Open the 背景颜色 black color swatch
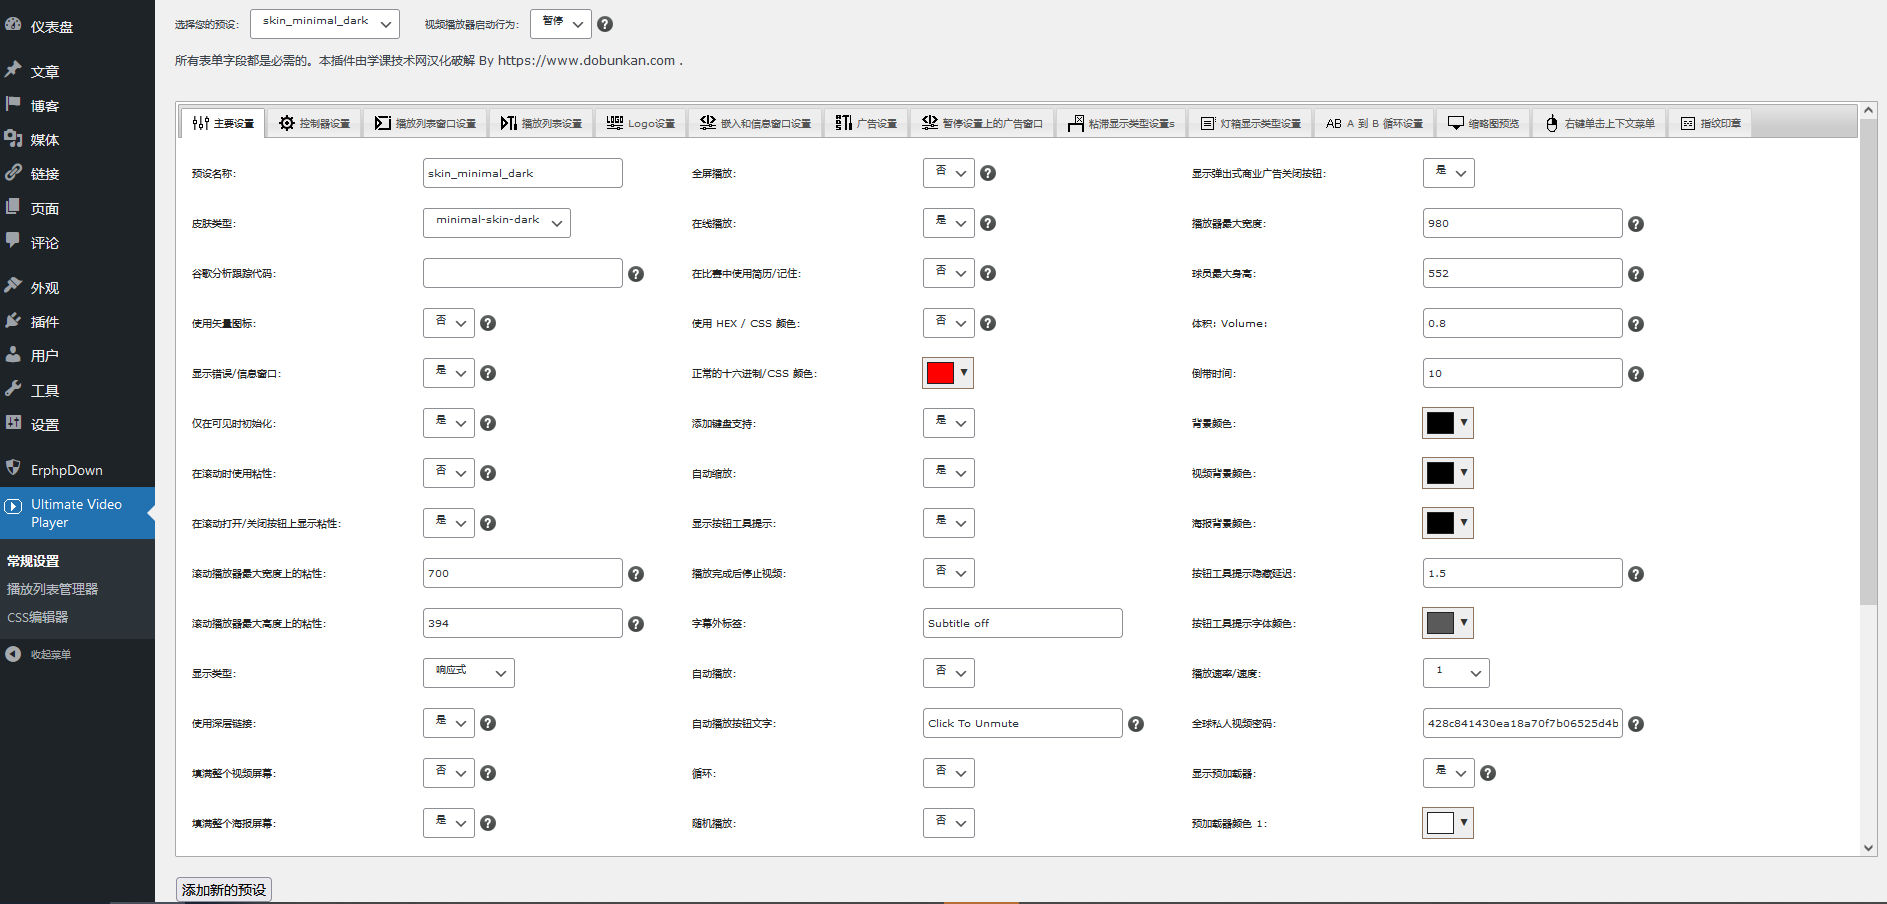Viewport: 1887px width, 904px height. point(1448,423)
